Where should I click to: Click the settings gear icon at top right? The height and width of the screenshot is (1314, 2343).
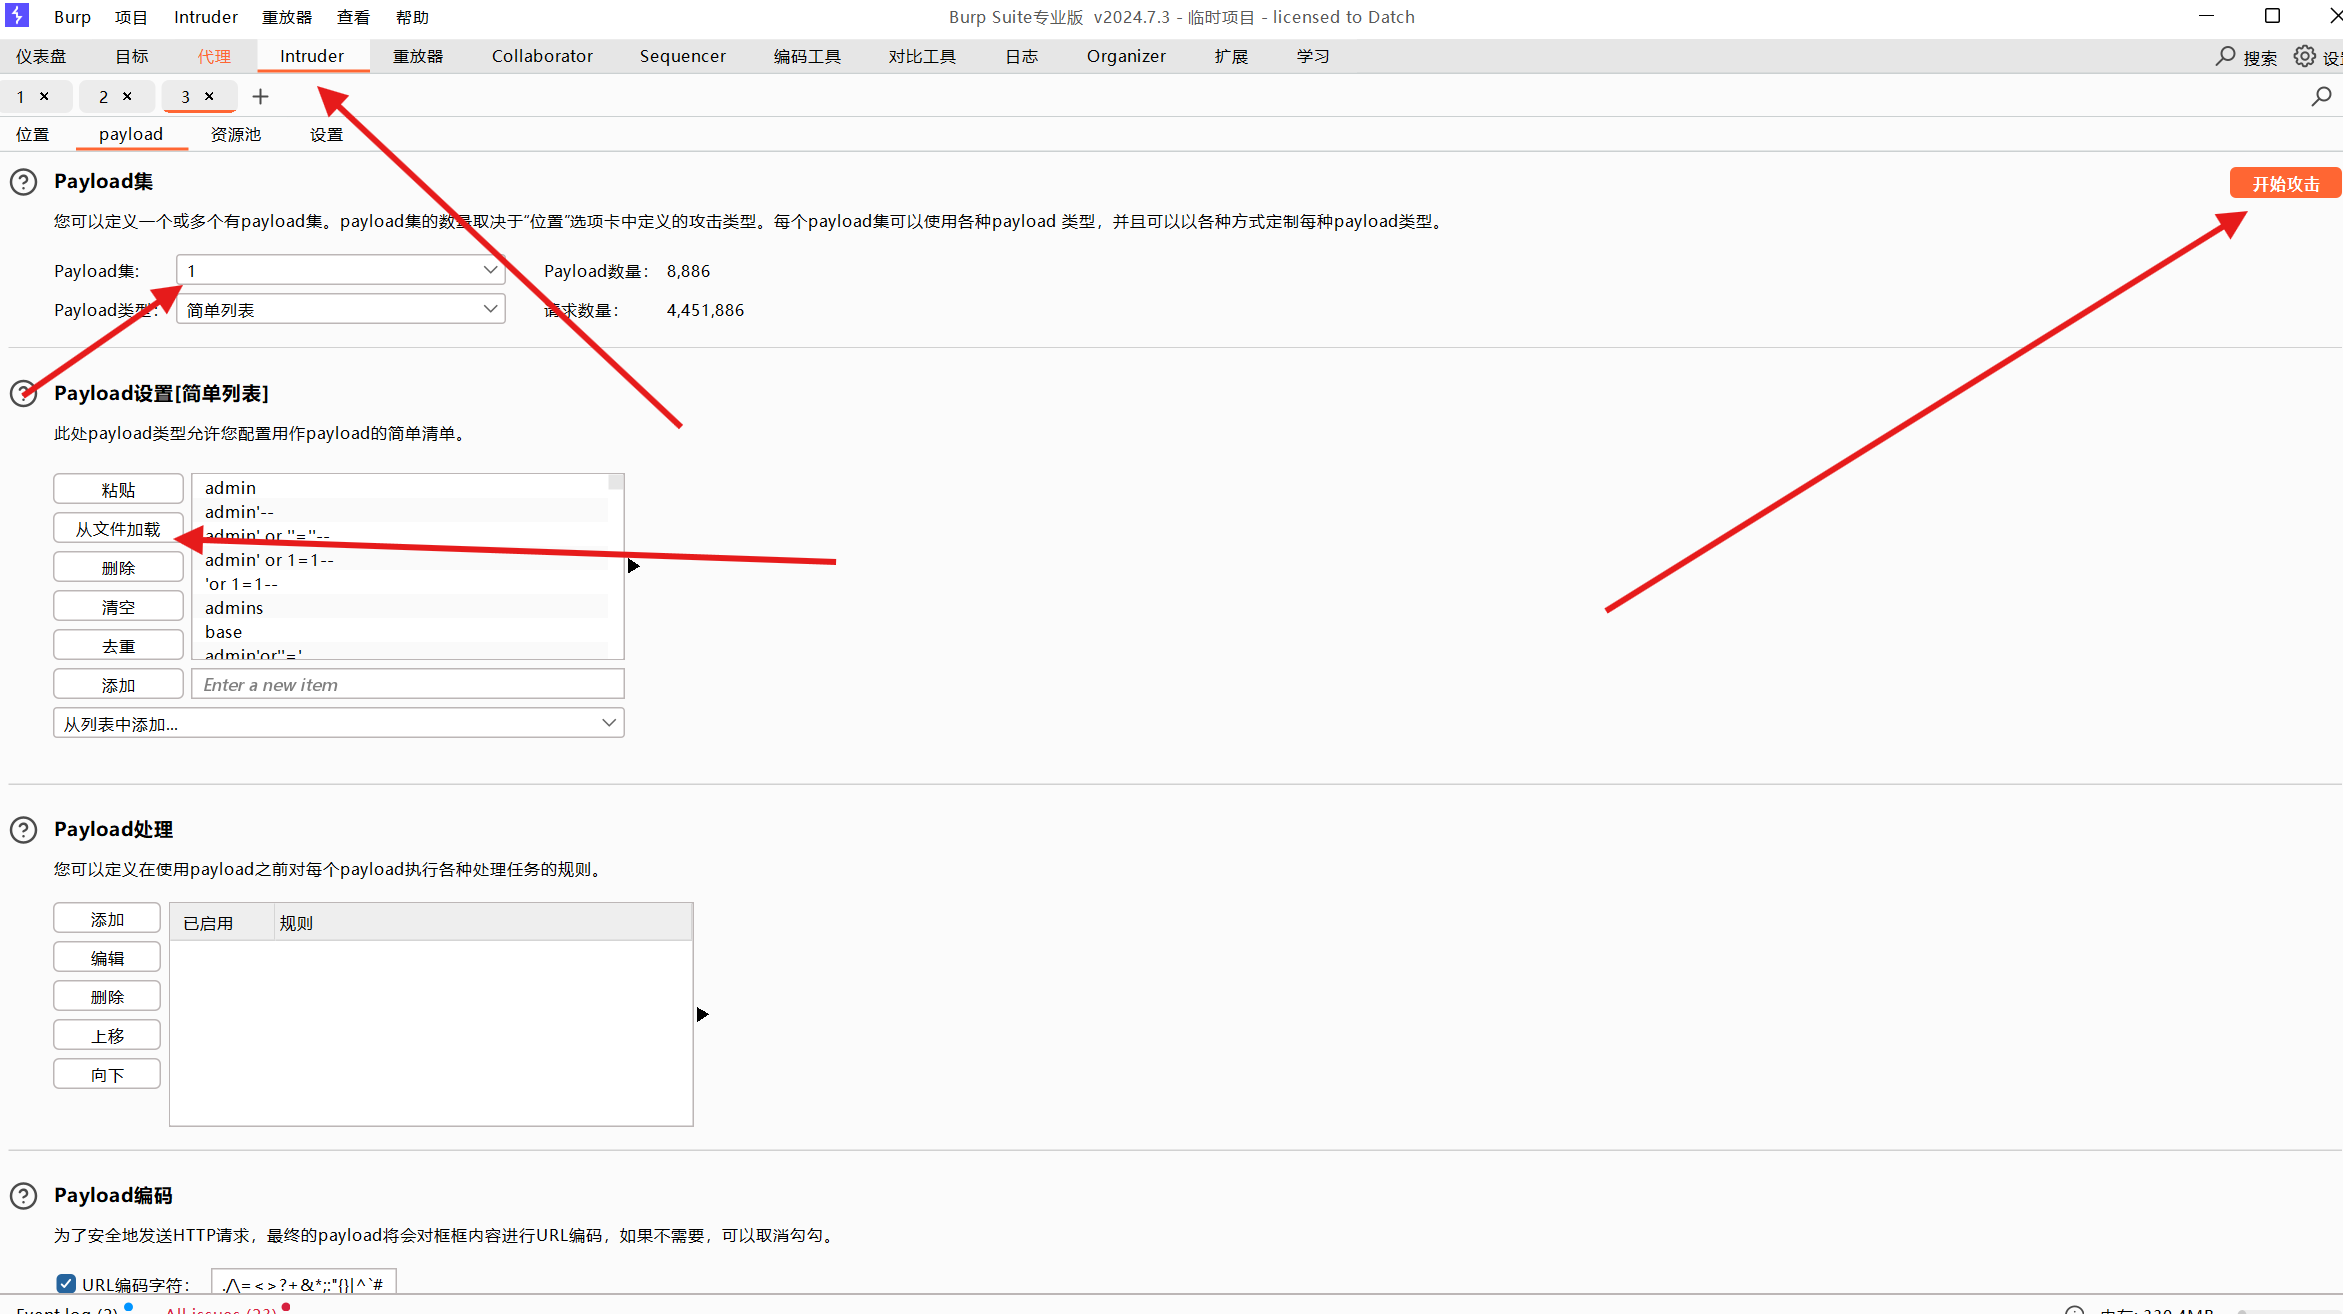[2304, 56]
